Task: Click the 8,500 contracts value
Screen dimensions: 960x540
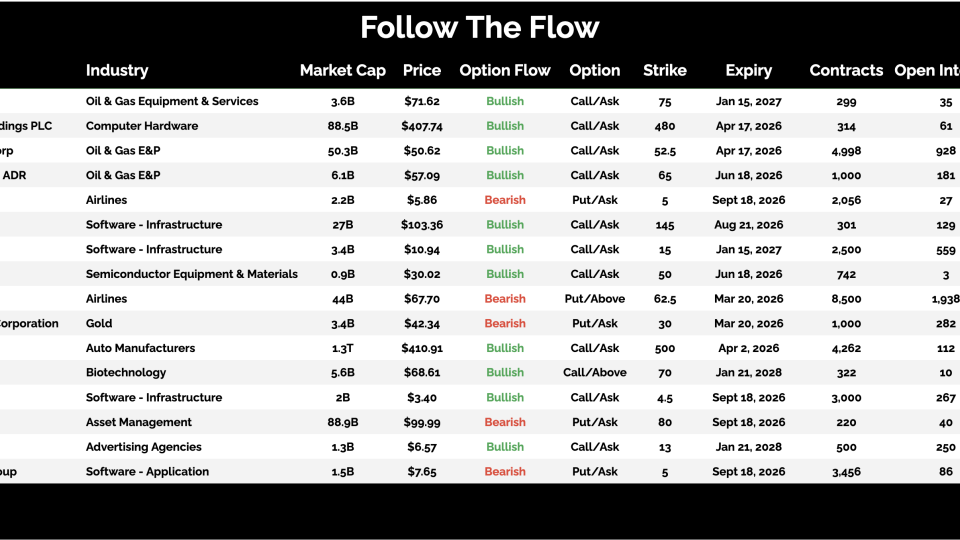Action: point(846,299)
